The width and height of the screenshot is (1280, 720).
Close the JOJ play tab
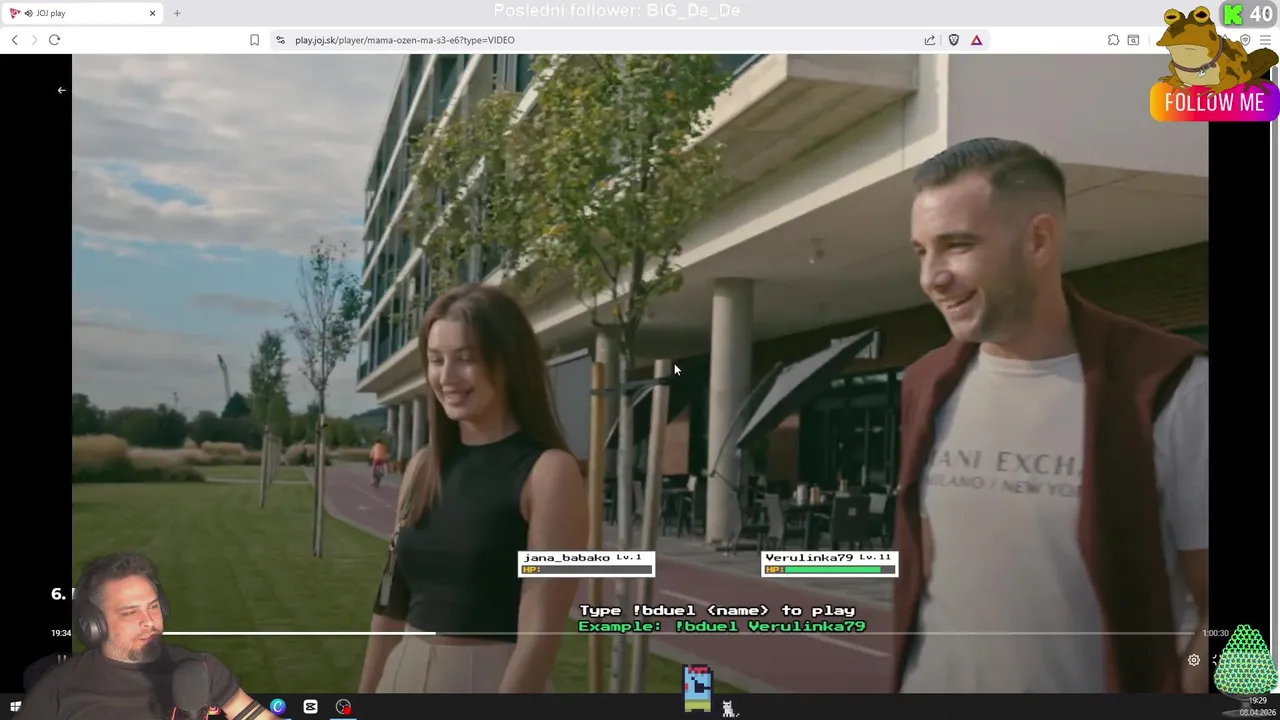152,13
